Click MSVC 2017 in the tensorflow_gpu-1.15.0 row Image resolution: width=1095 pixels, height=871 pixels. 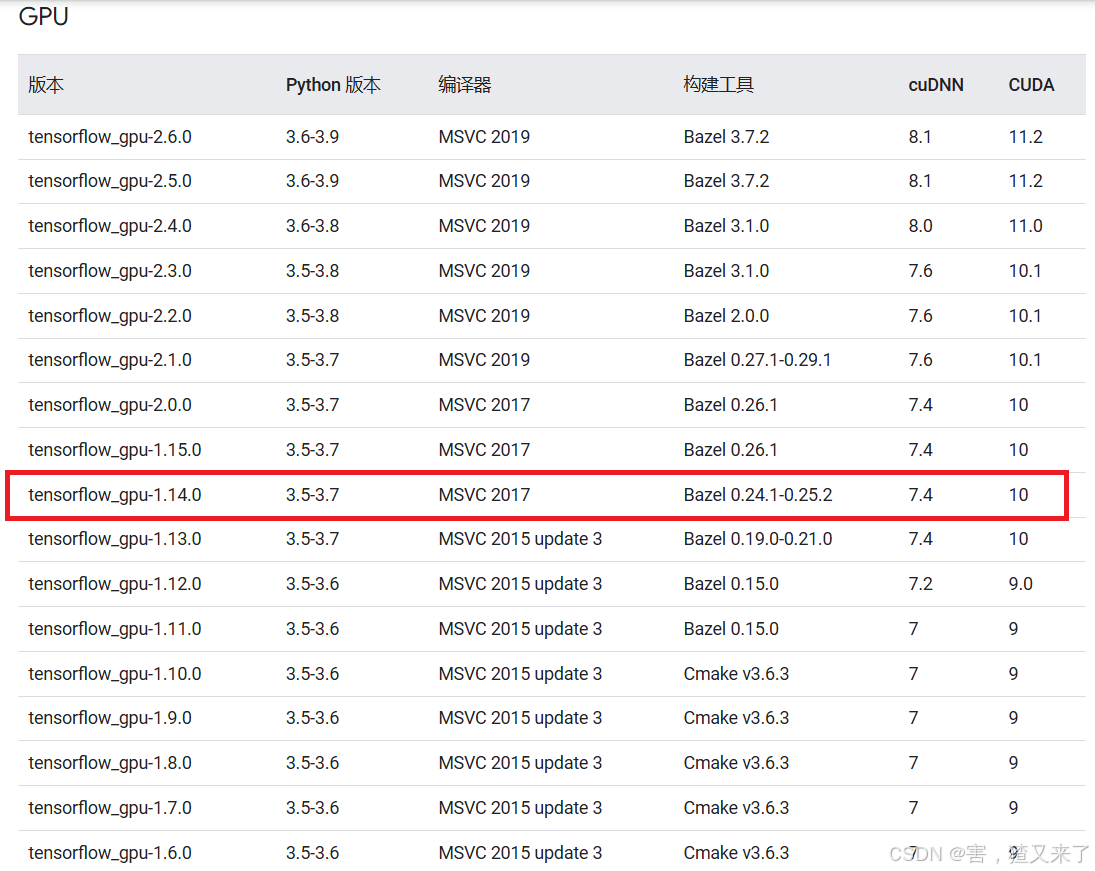484,450
